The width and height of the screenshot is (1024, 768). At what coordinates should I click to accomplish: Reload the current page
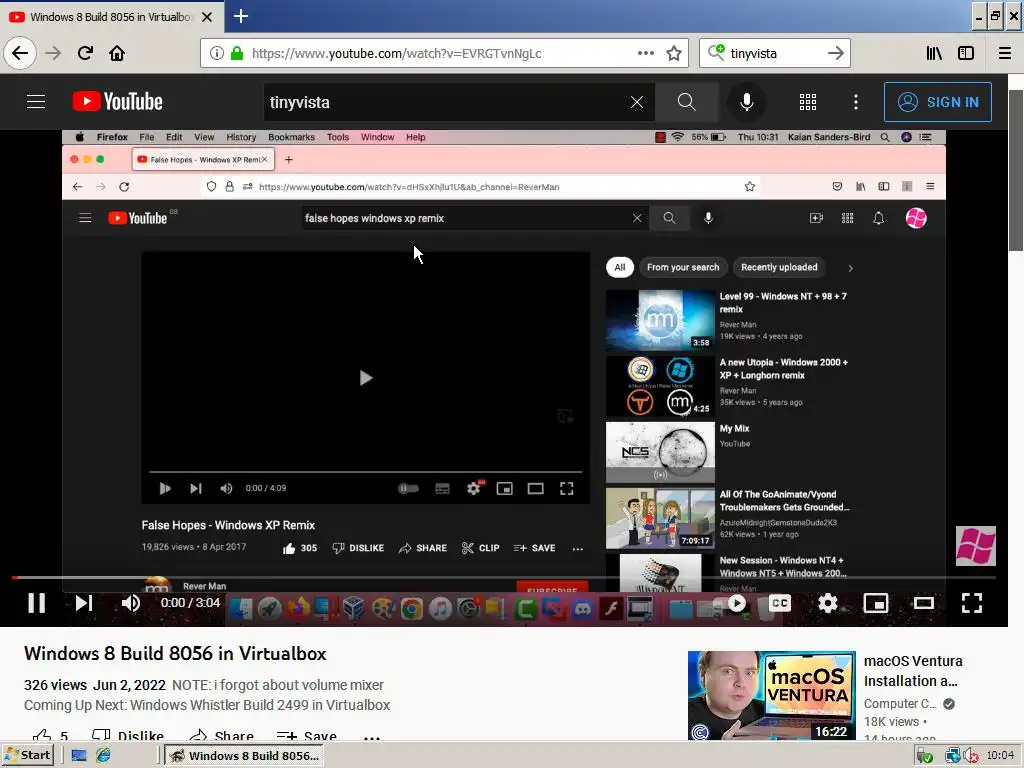[x=85, y=53]
